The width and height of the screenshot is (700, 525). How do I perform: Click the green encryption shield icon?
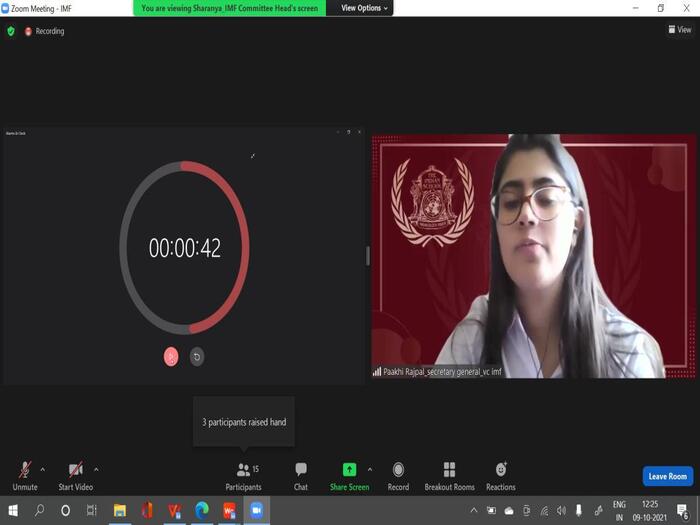click(11, 31)
